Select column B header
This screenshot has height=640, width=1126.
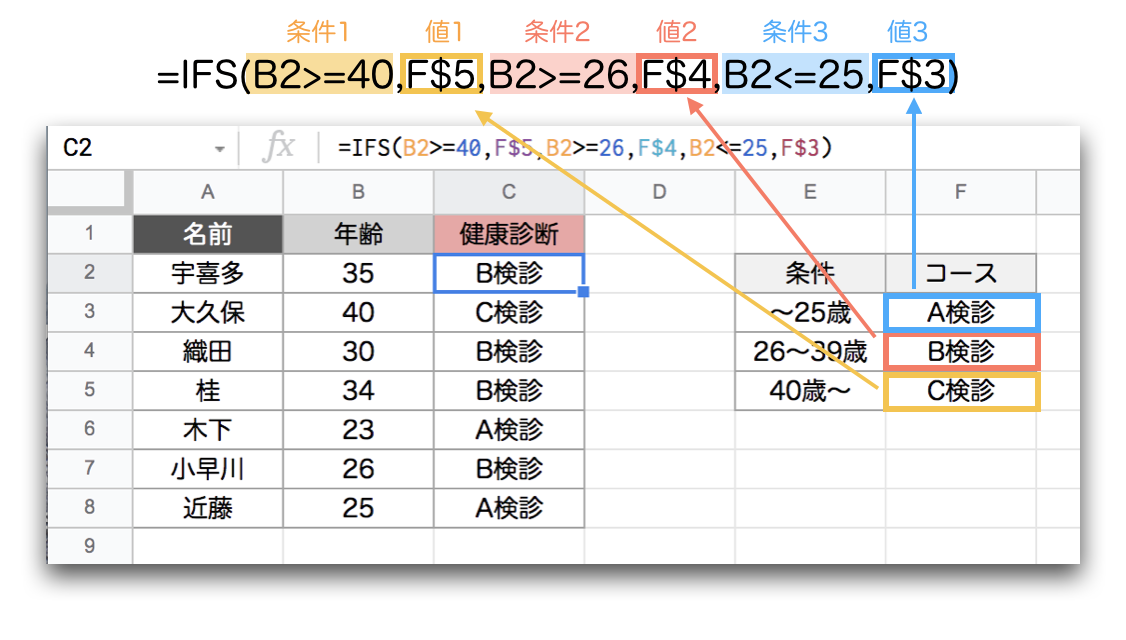(358, 193)
